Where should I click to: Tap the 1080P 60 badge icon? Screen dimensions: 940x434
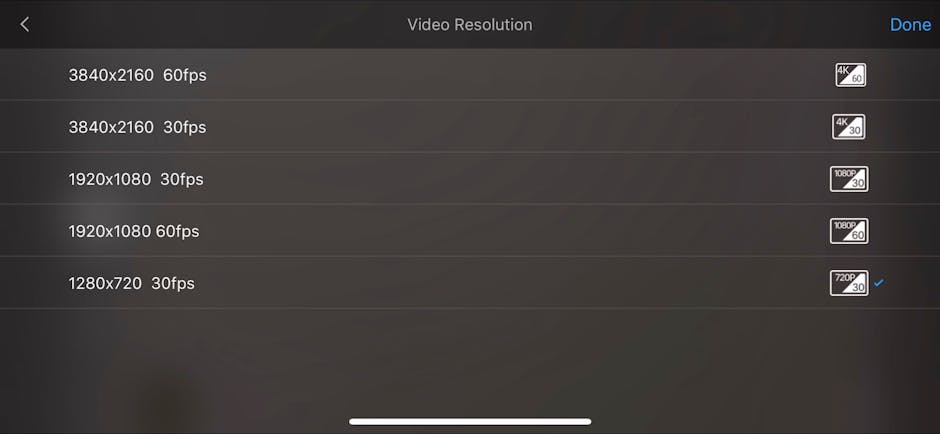(x=849, y=231)
